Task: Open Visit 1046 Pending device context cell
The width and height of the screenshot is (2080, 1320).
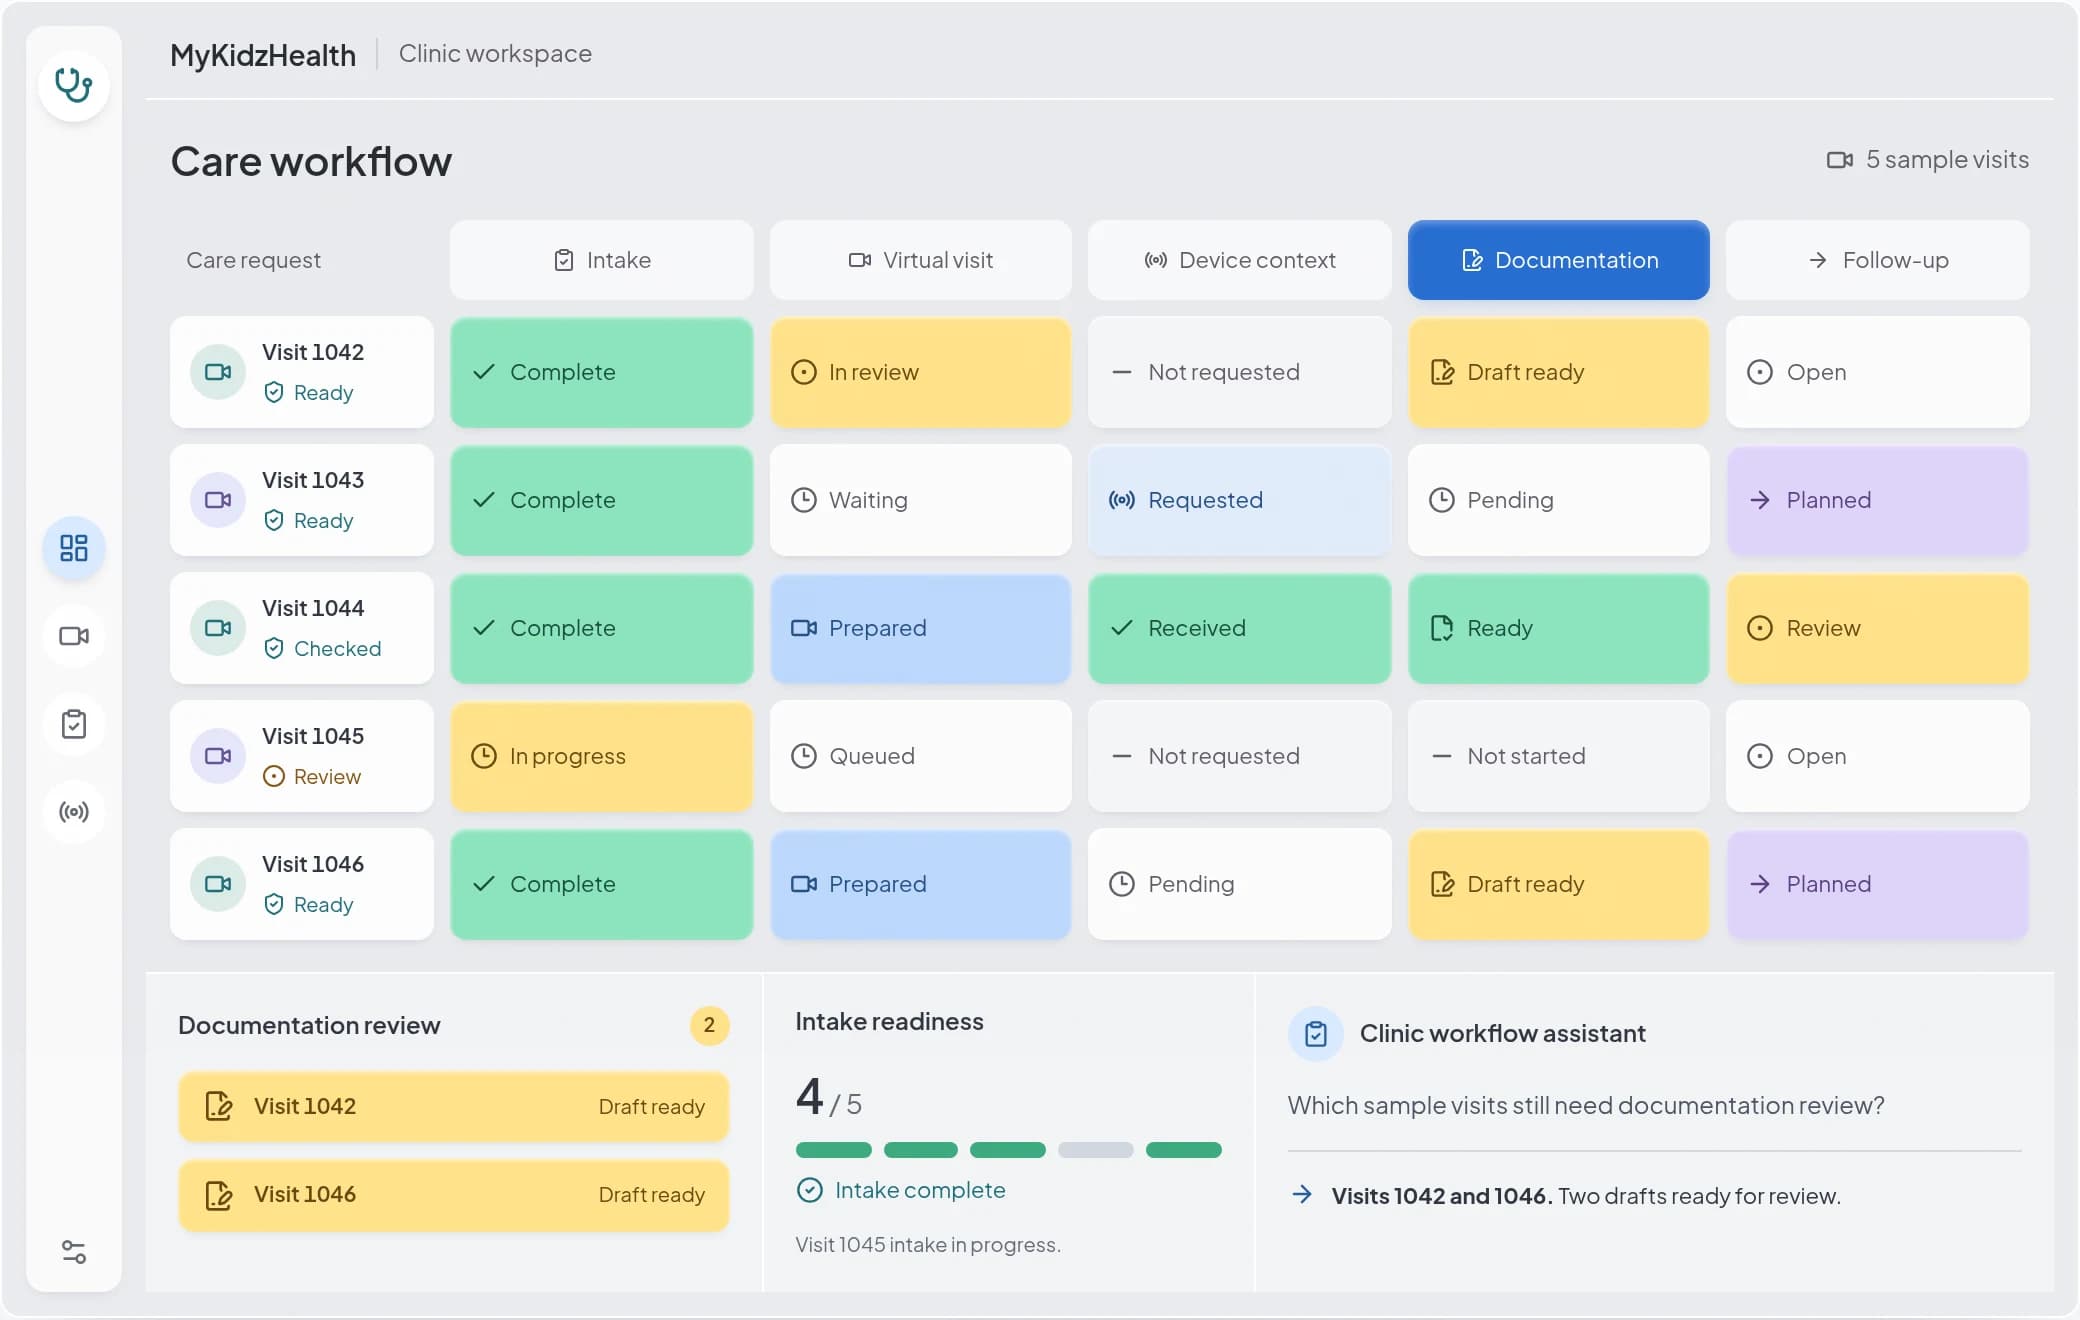Action: 1240,884
